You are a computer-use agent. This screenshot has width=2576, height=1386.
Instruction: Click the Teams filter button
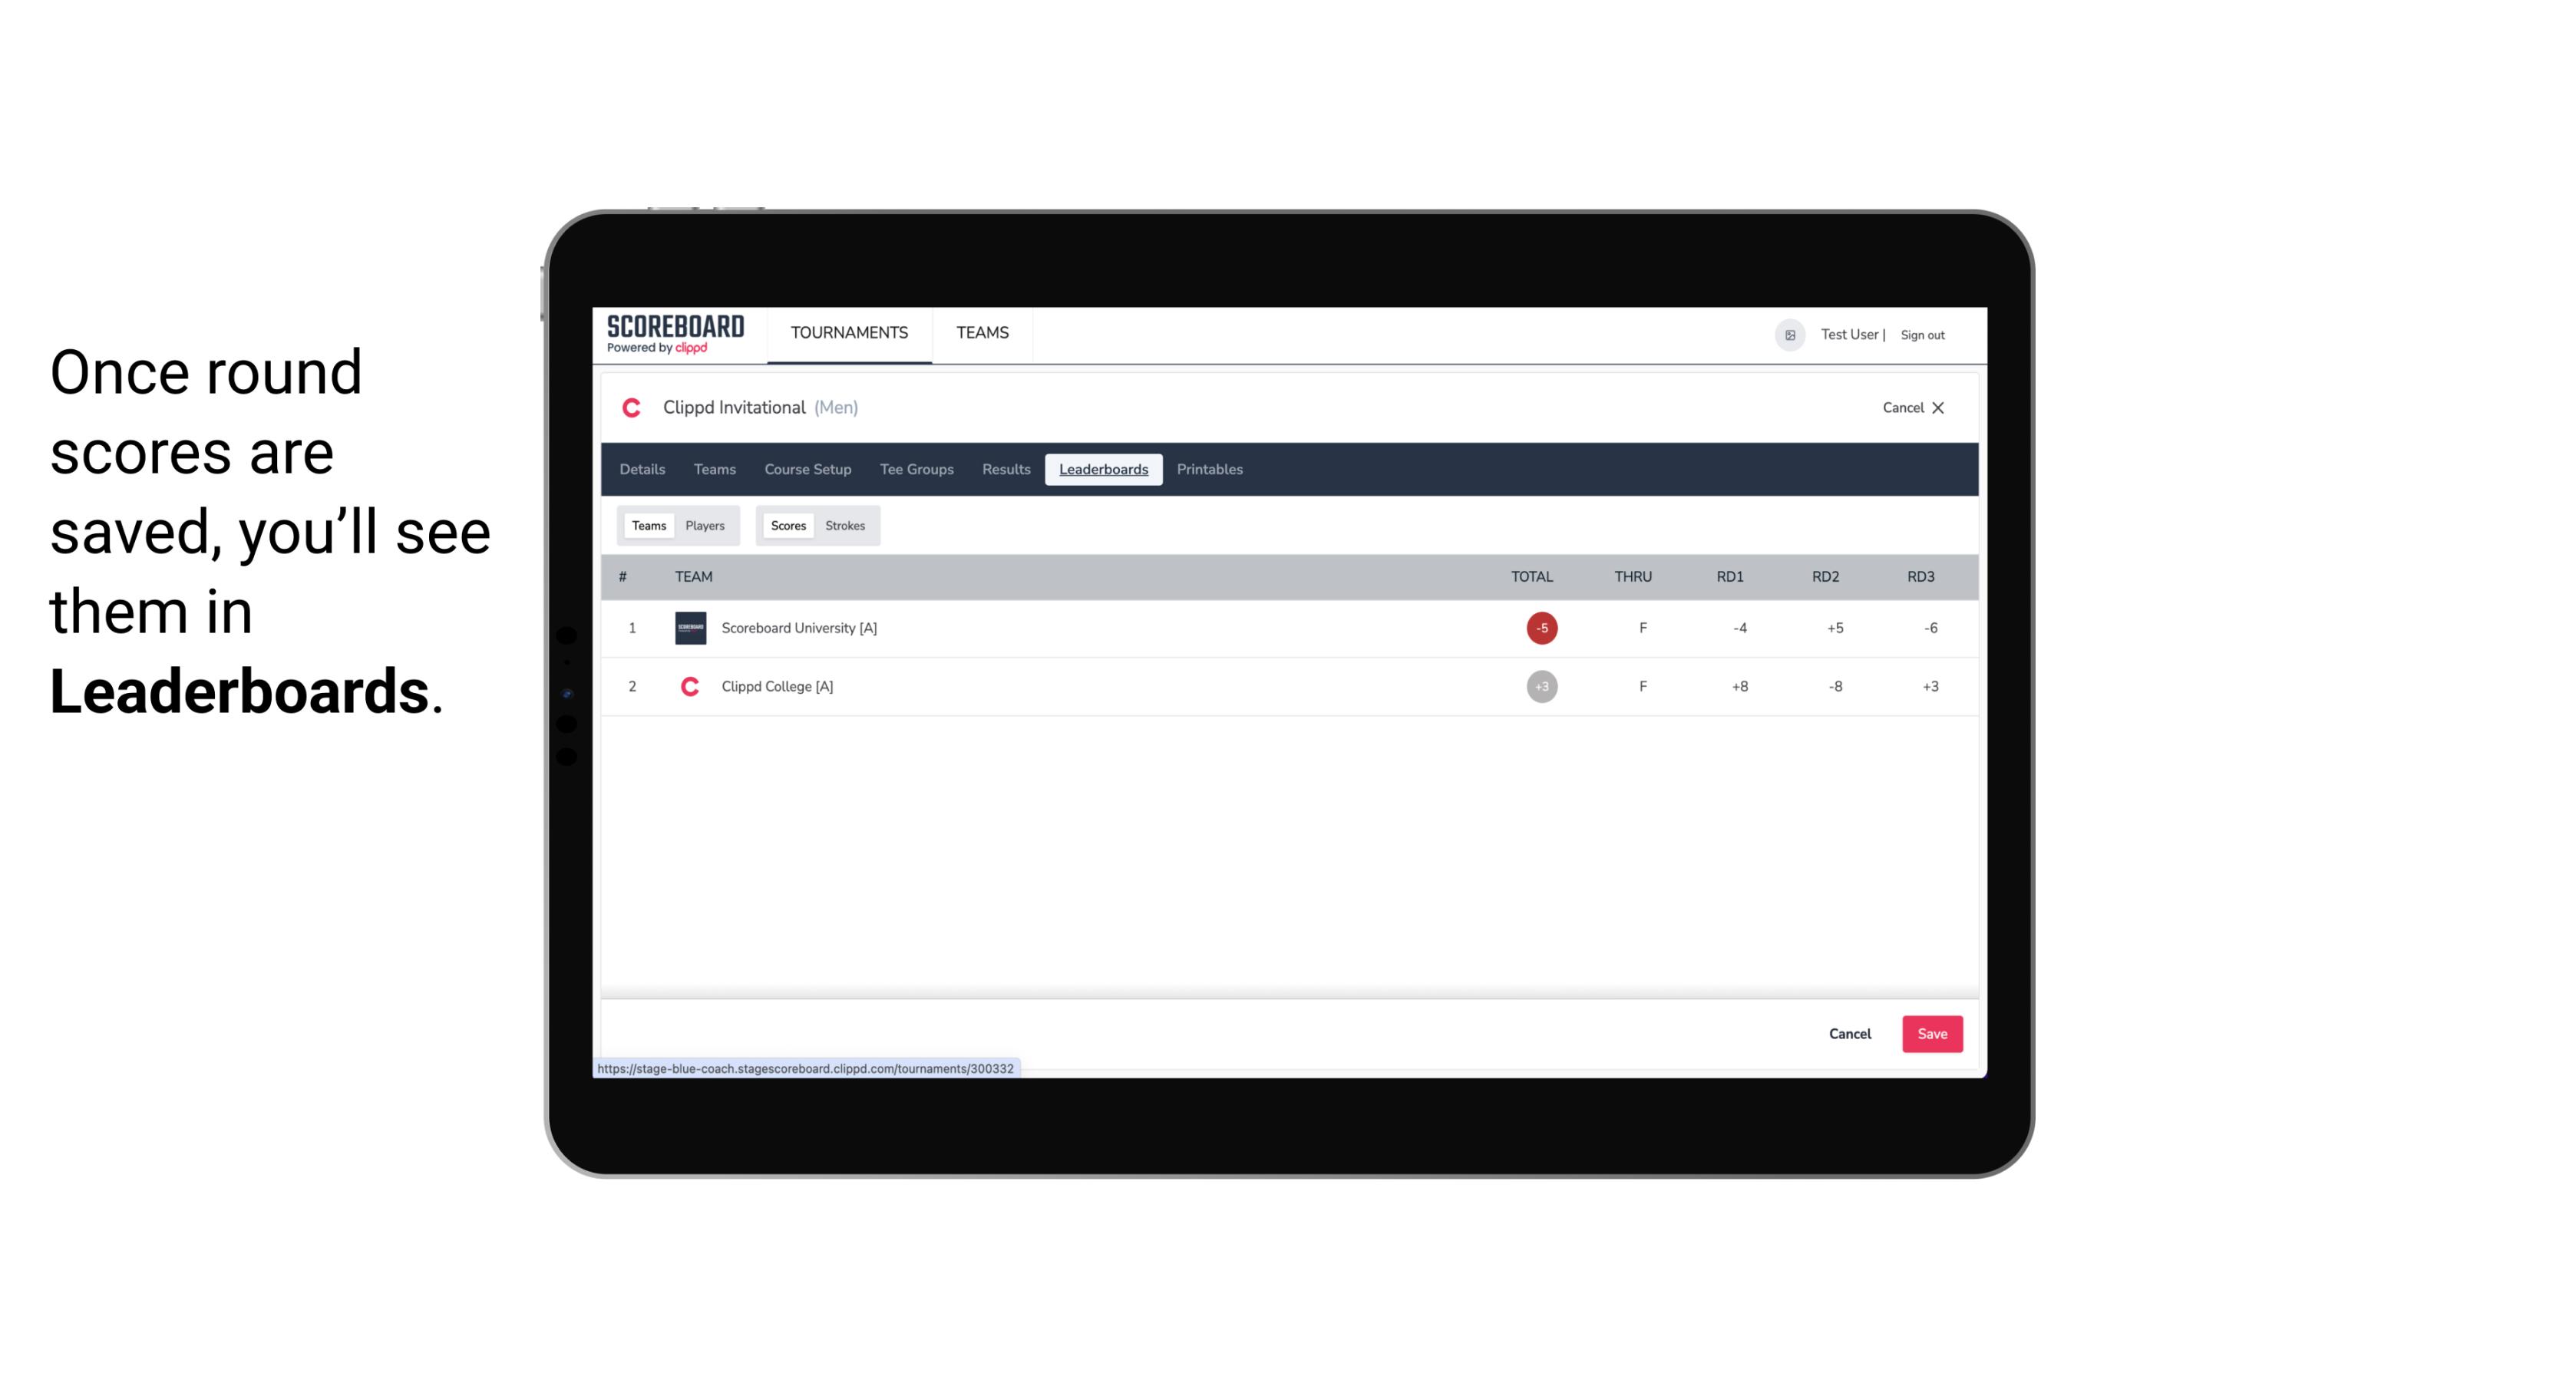646,526
